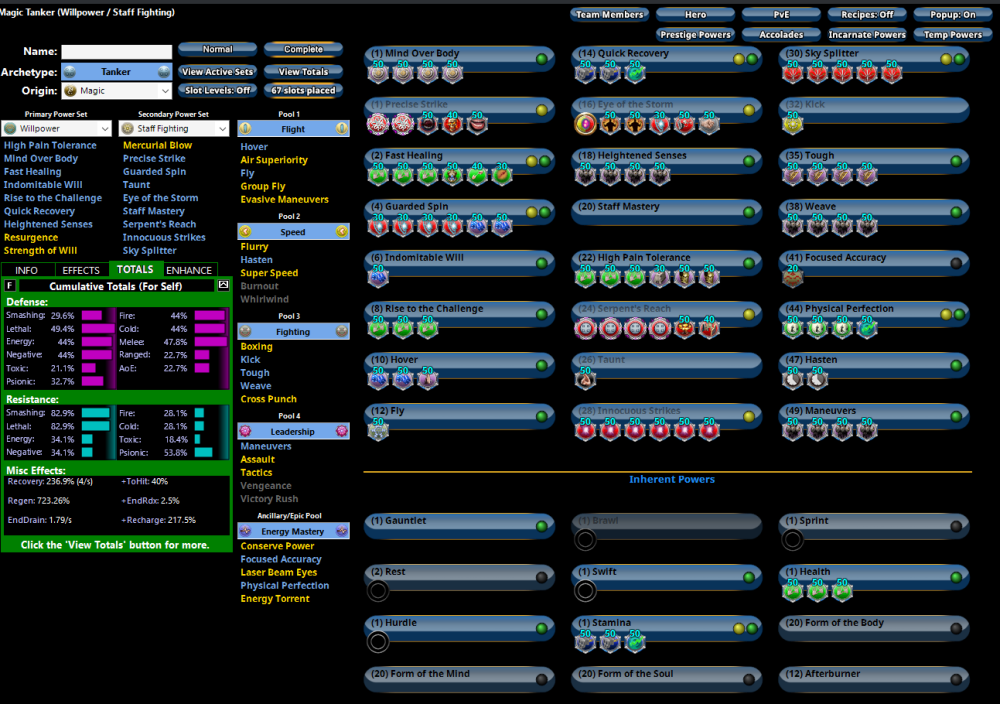Switch to the INFO tab

(27, 270)
